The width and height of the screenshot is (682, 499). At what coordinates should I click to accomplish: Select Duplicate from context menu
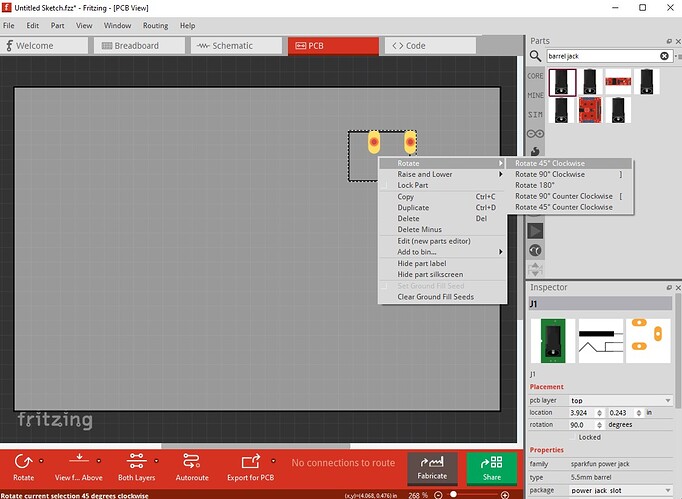click(441, 208)
